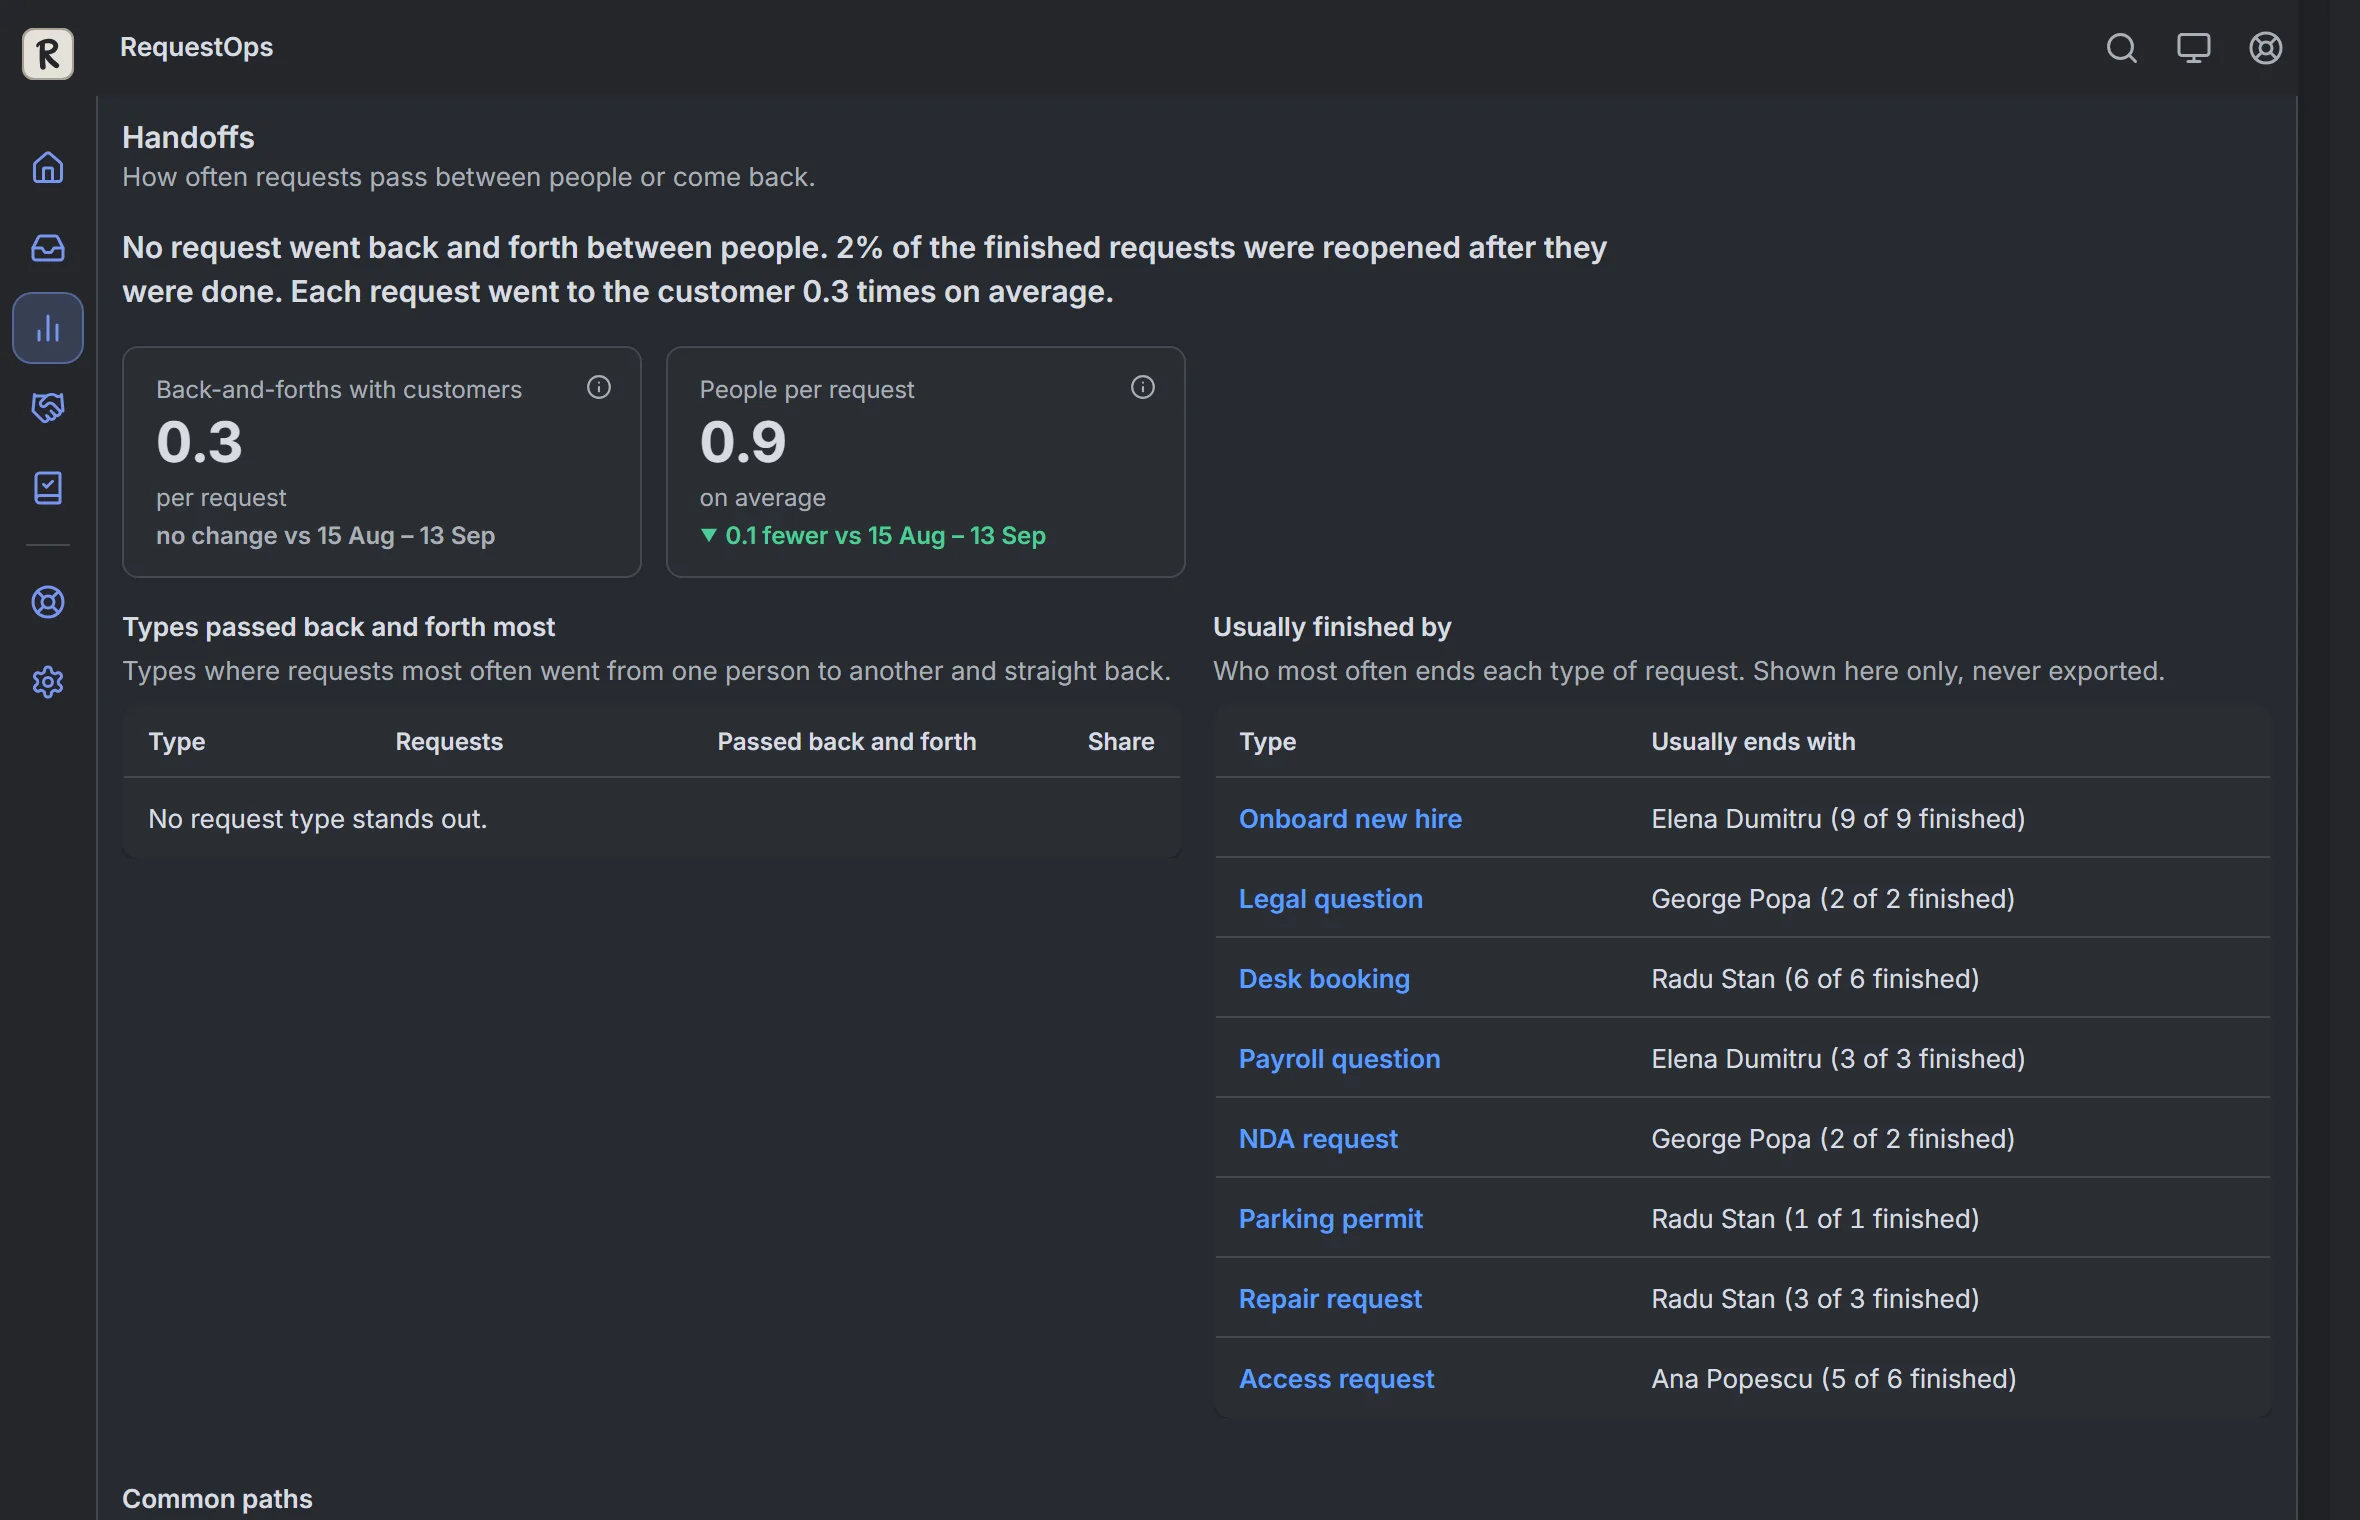Click the lifebuoy support icon in header
Image resolution: width=2360 pixels, height=1520 pixels.
click(x=2265, y=48)
